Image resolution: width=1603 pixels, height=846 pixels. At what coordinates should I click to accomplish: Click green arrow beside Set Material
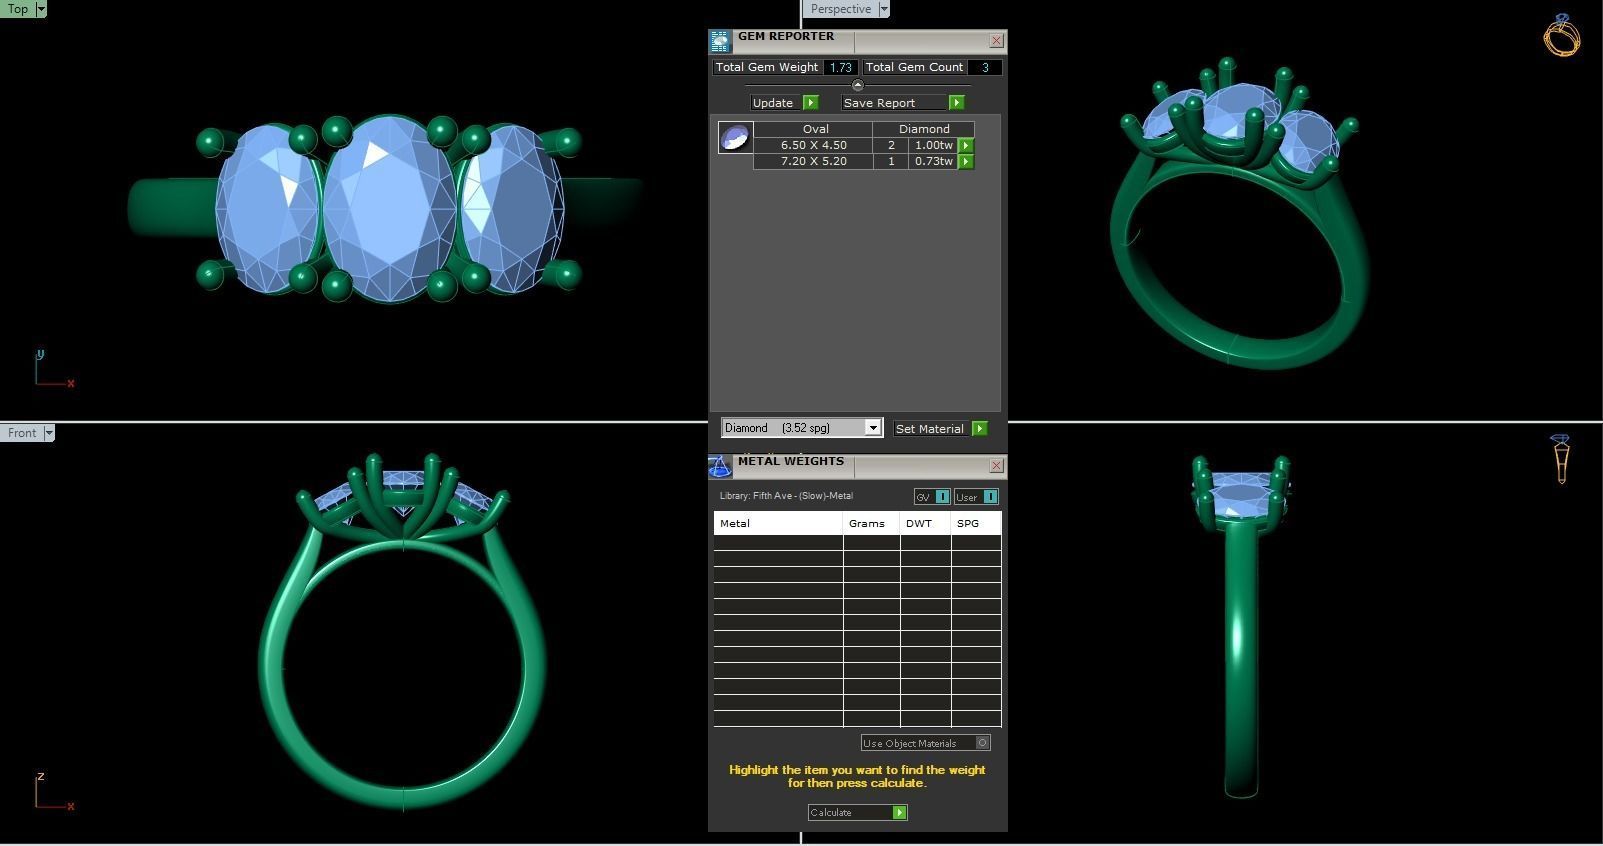pyautogui.click(x=980, y=428)
